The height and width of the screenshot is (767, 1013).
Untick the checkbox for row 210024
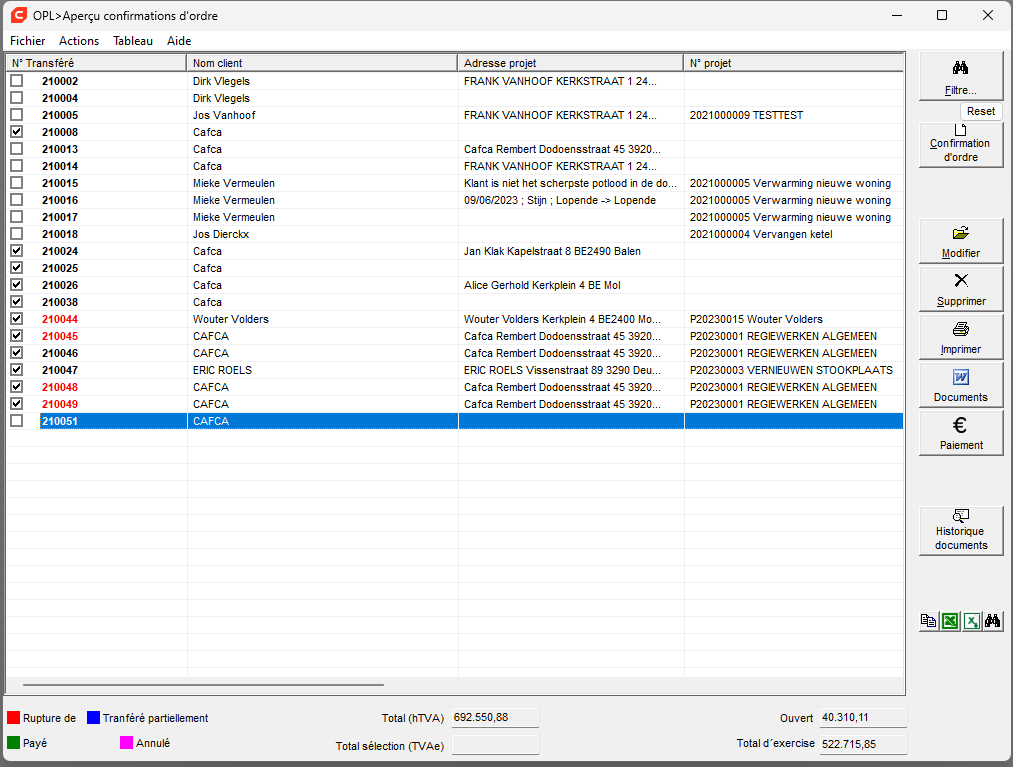point(17,251)
